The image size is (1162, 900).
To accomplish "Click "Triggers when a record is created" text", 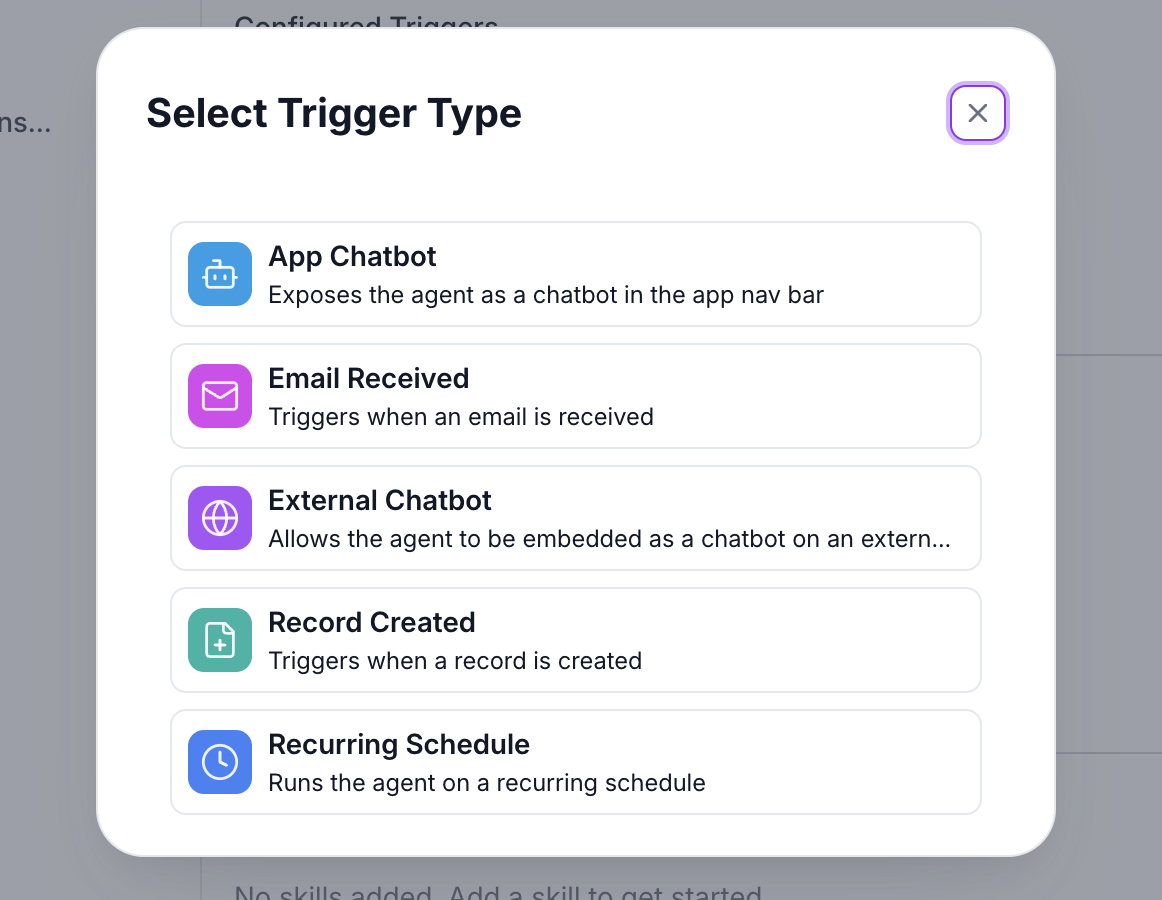I will click(x=454, y=661).
